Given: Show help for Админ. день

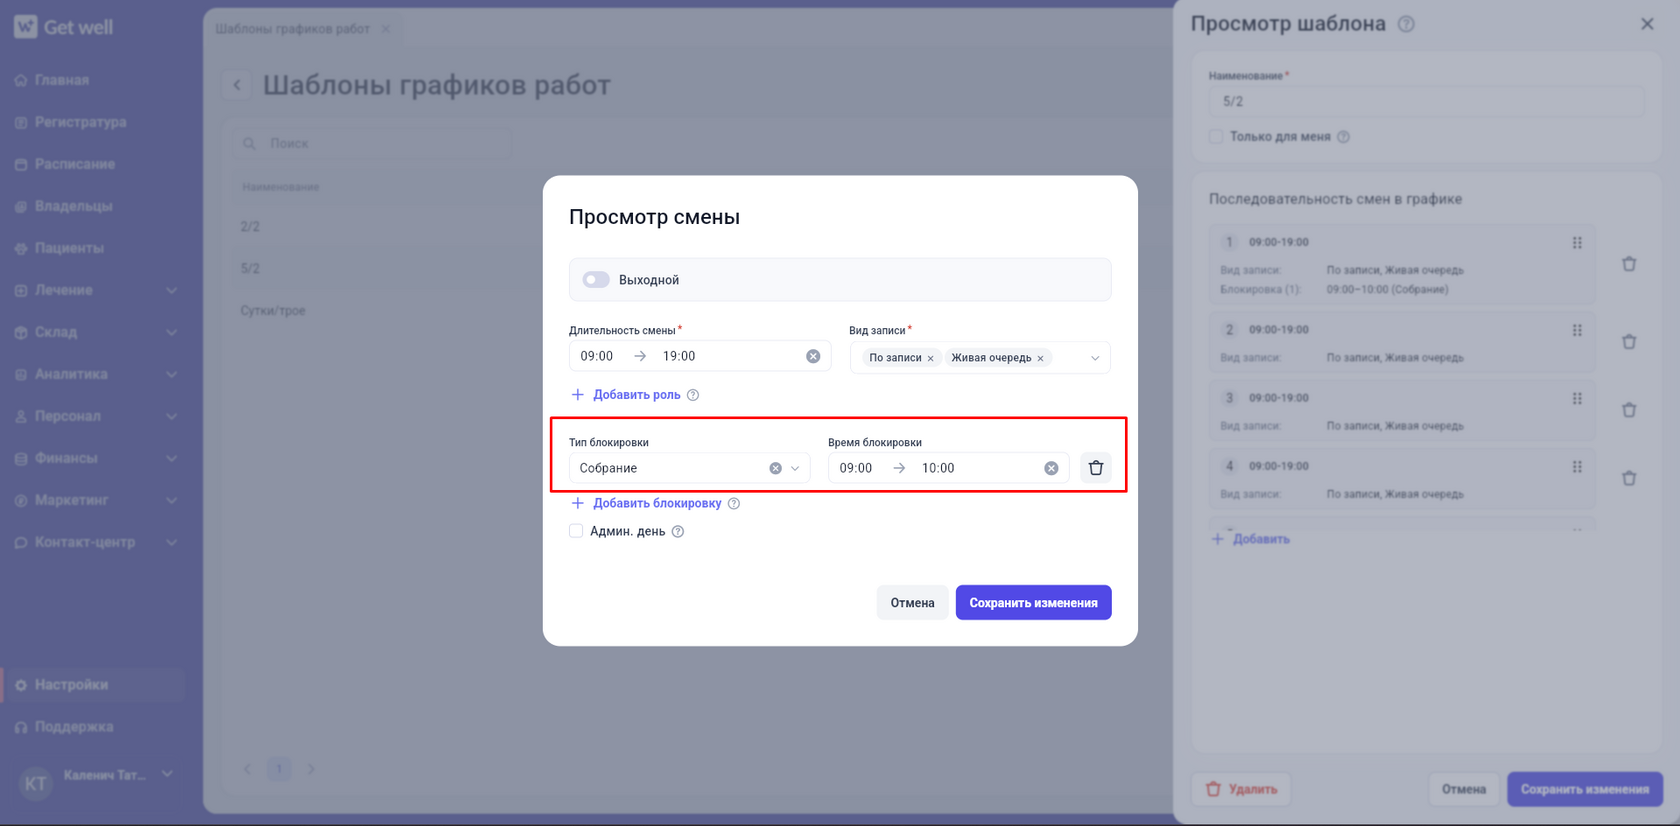Looking at the screenshot, I should [x=678, y=531].
